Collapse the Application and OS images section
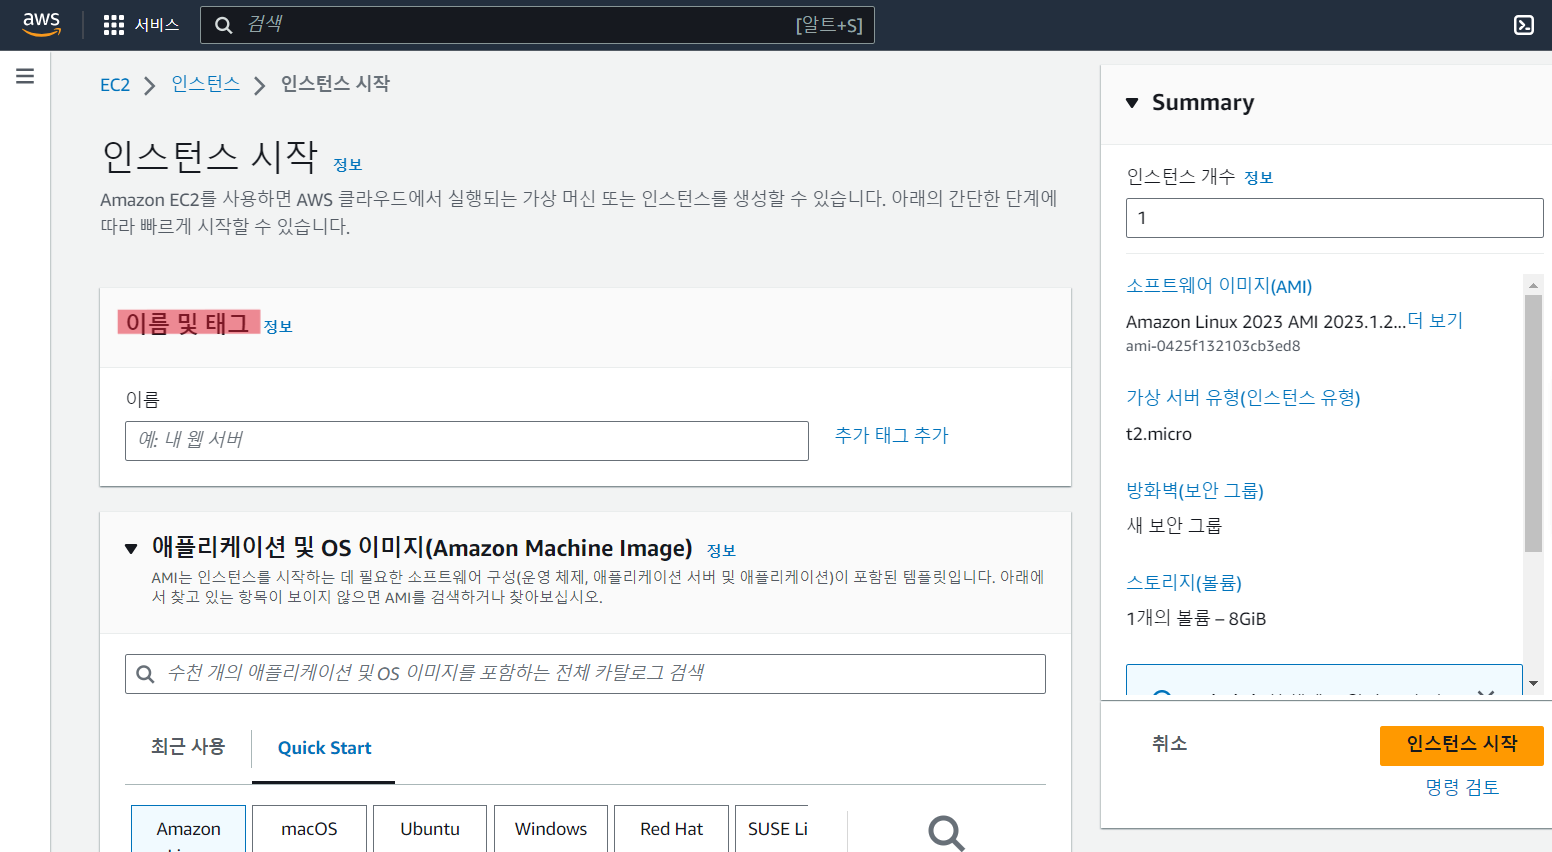This screenshot has width=1552, height=852. click(x=131, y=548)
